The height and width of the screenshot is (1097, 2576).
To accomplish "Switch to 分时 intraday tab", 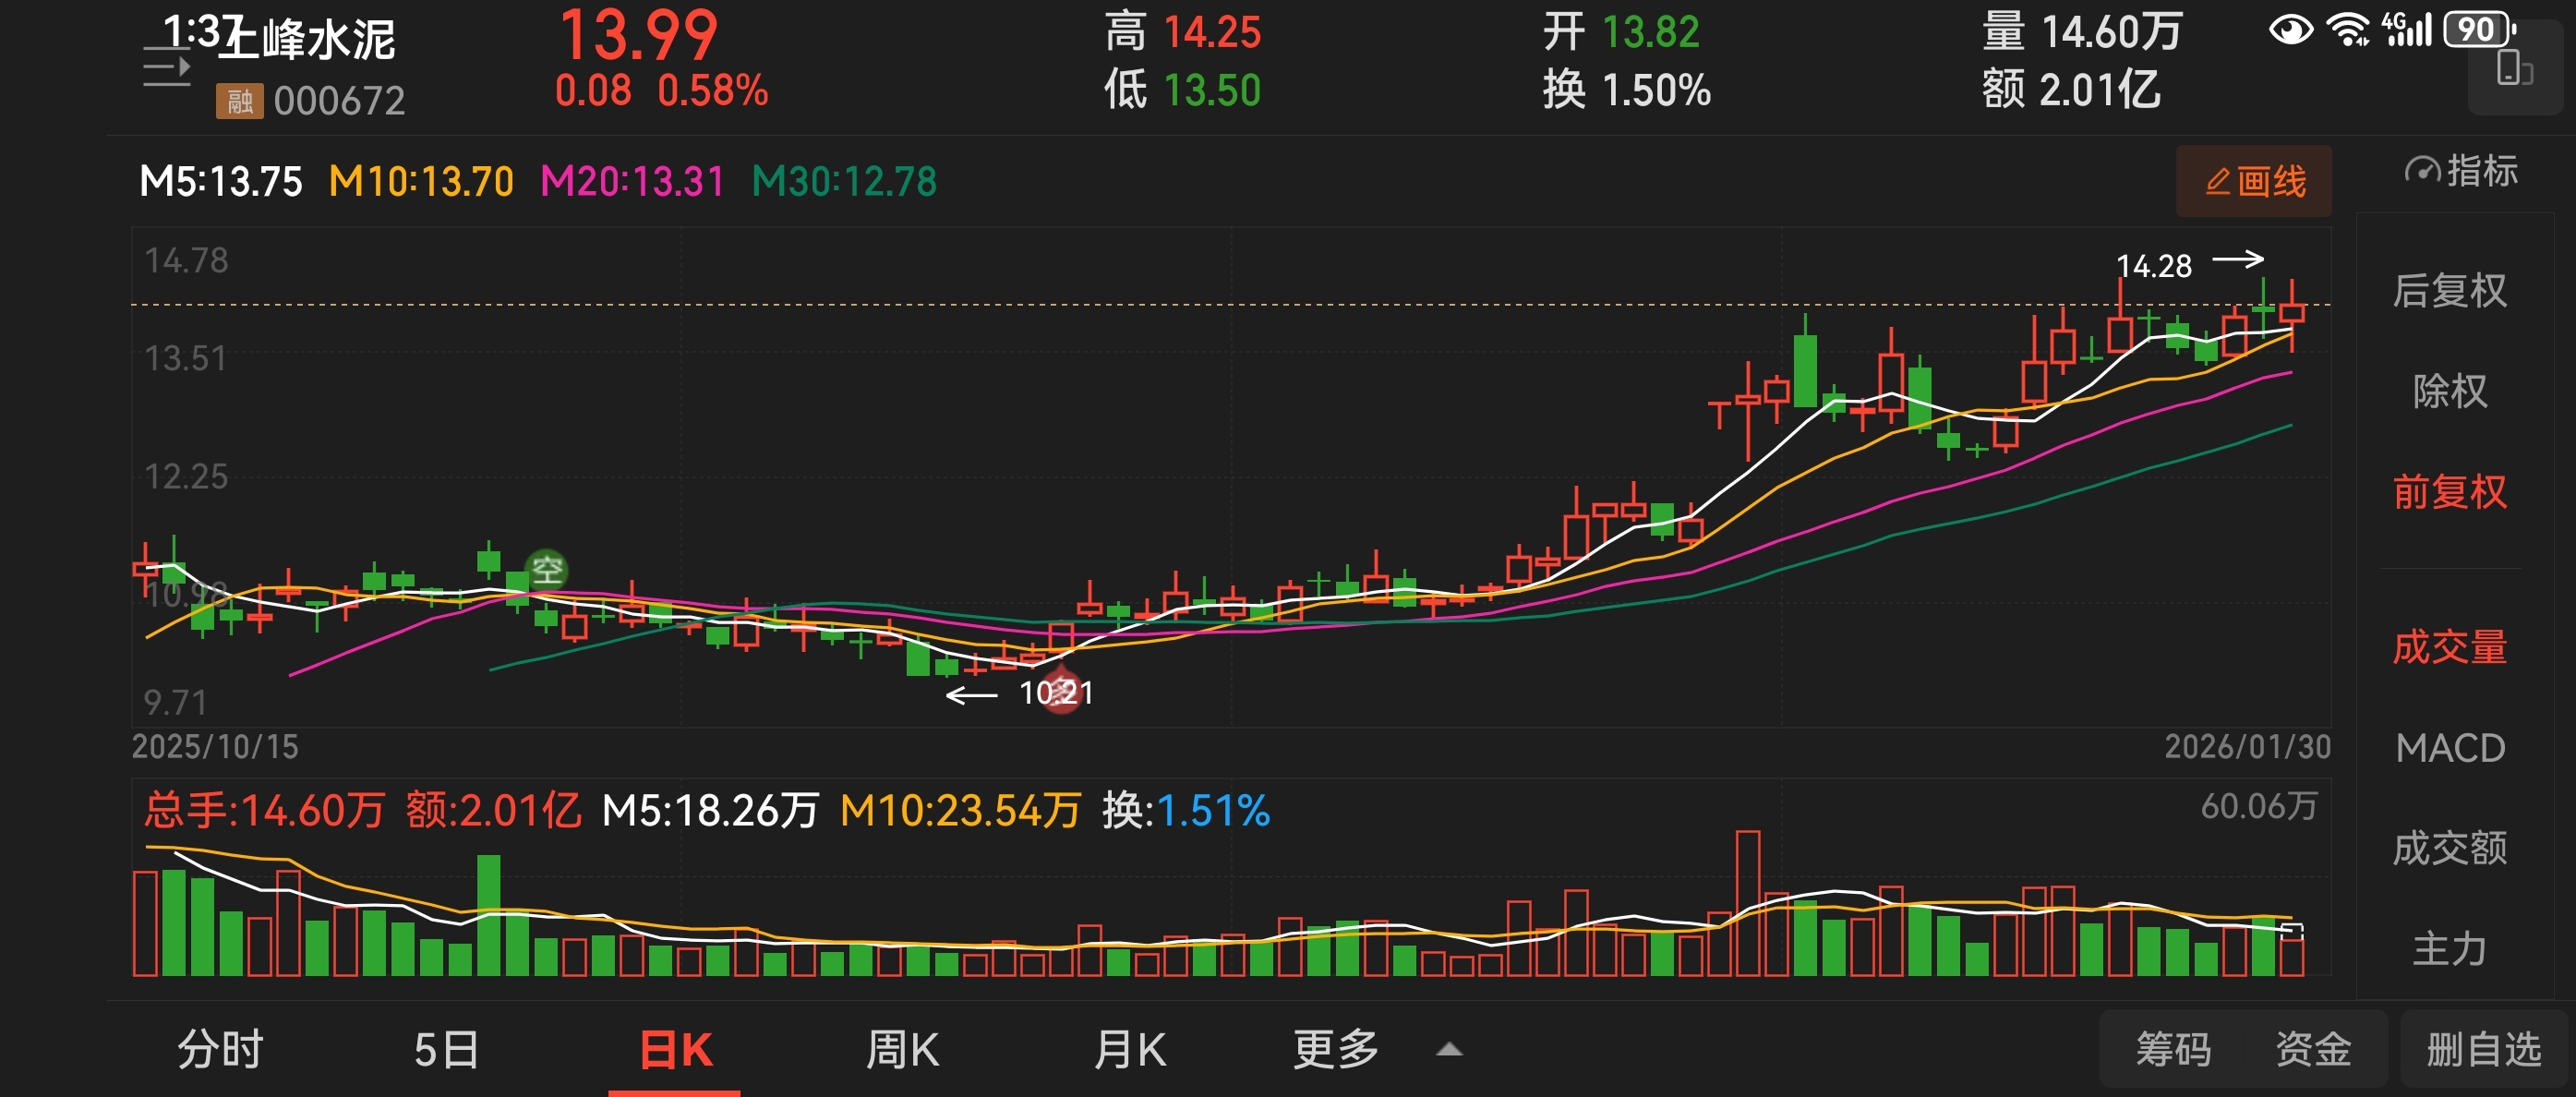I will click(220, 1050).
